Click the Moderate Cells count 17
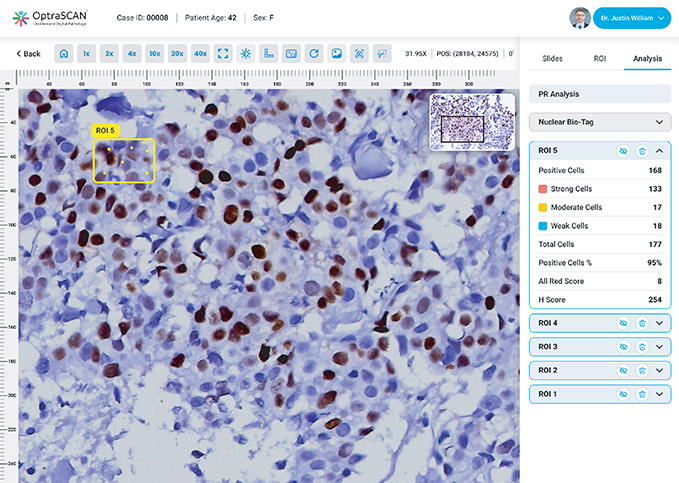Screen dimensions: 679x483 coord(657,207)
